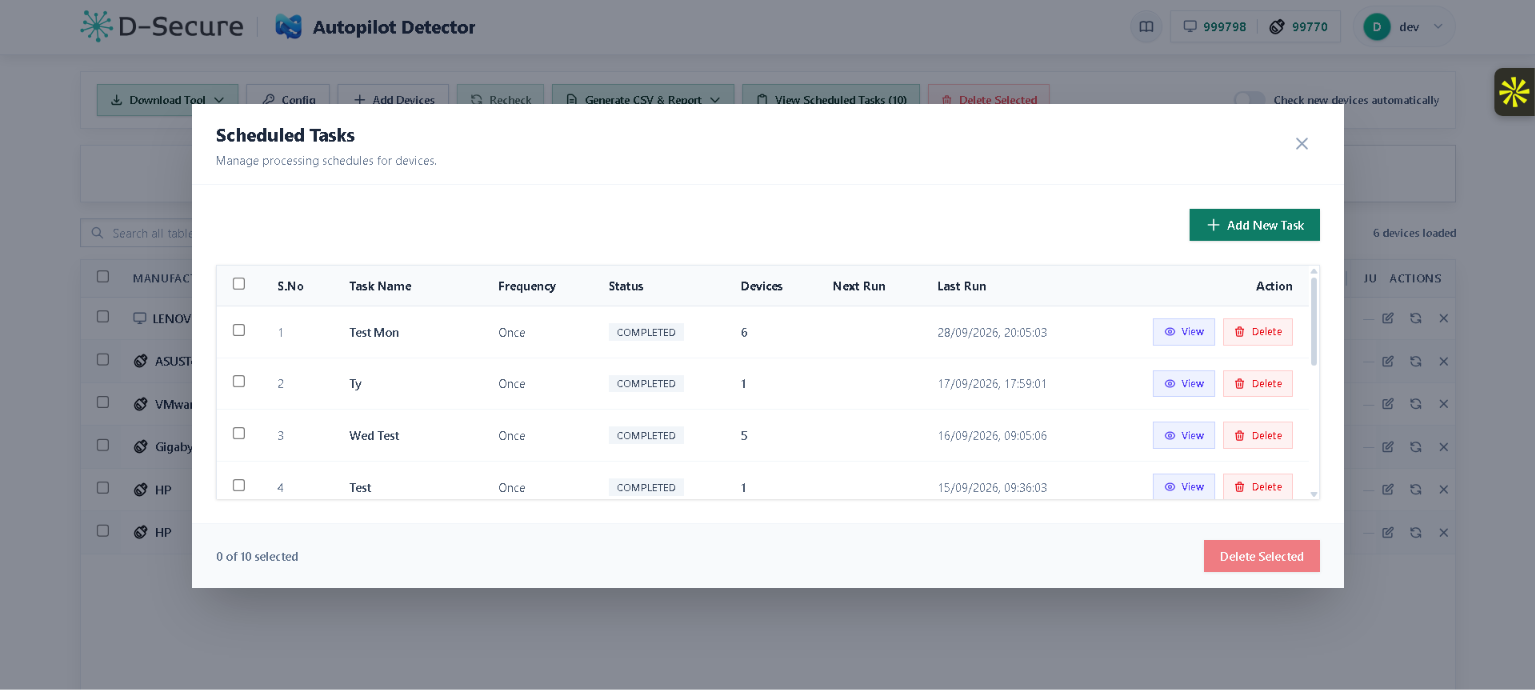Delete the Wed Test scheduled task
The height and width of the screenshot is (690, 1535).
click(1258, 436)
